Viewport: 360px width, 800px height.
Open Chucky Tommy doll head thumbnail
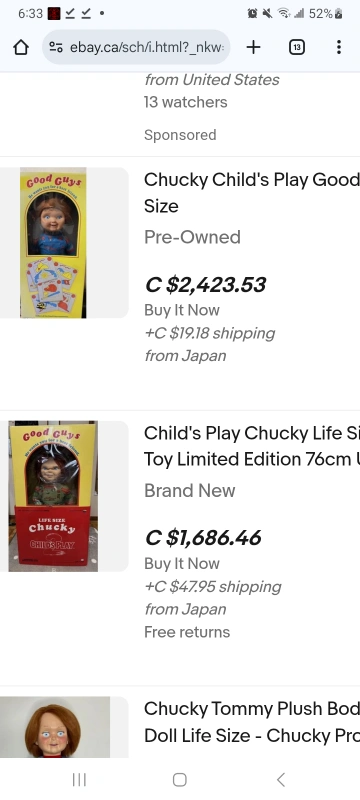[55, 727]
